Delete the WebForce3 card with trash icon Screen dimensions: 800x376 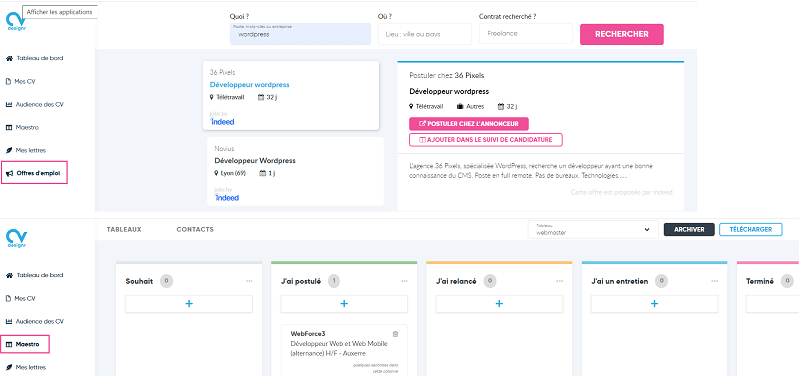coord(395,334)
